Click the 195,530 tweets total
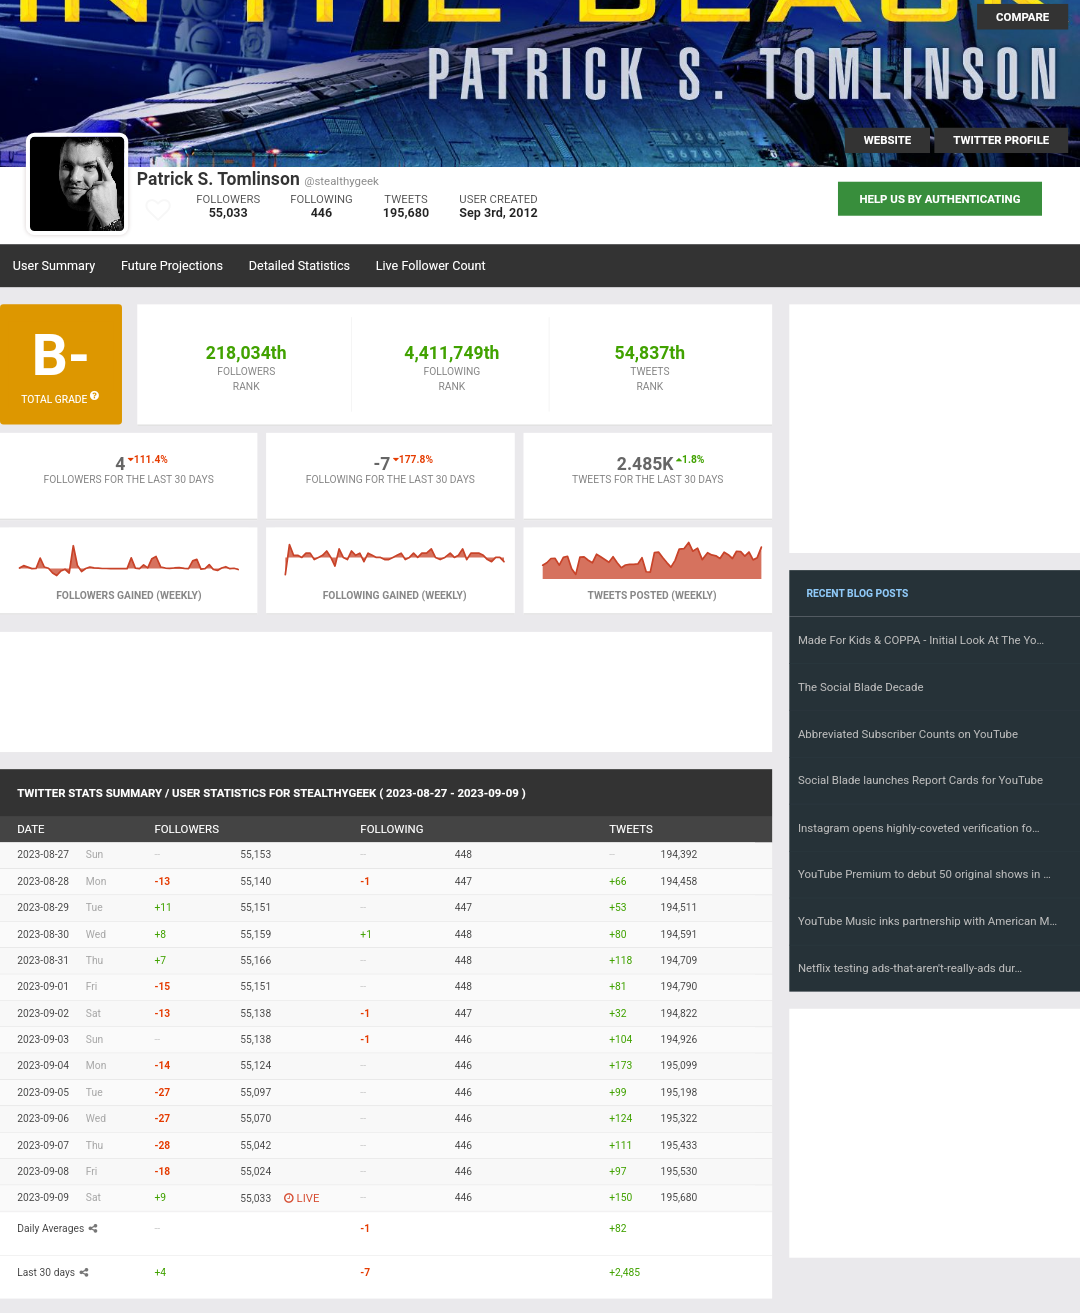The width and height of the screenshot is (1080, 1313). (x=679, y=1172)
